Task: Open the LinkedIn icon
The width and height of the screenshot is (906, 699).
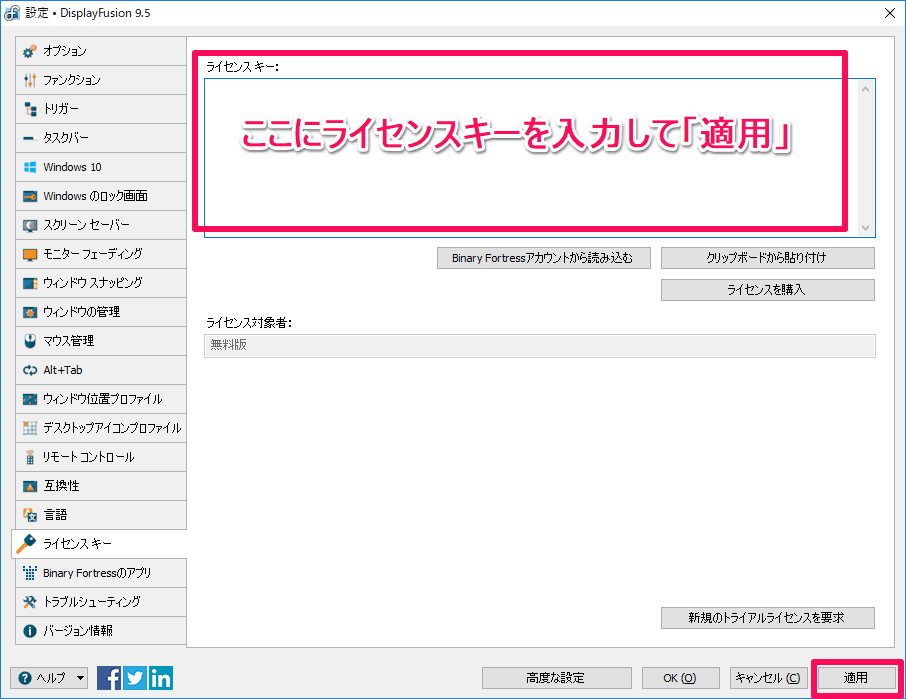Action: (x=161, y=678)
